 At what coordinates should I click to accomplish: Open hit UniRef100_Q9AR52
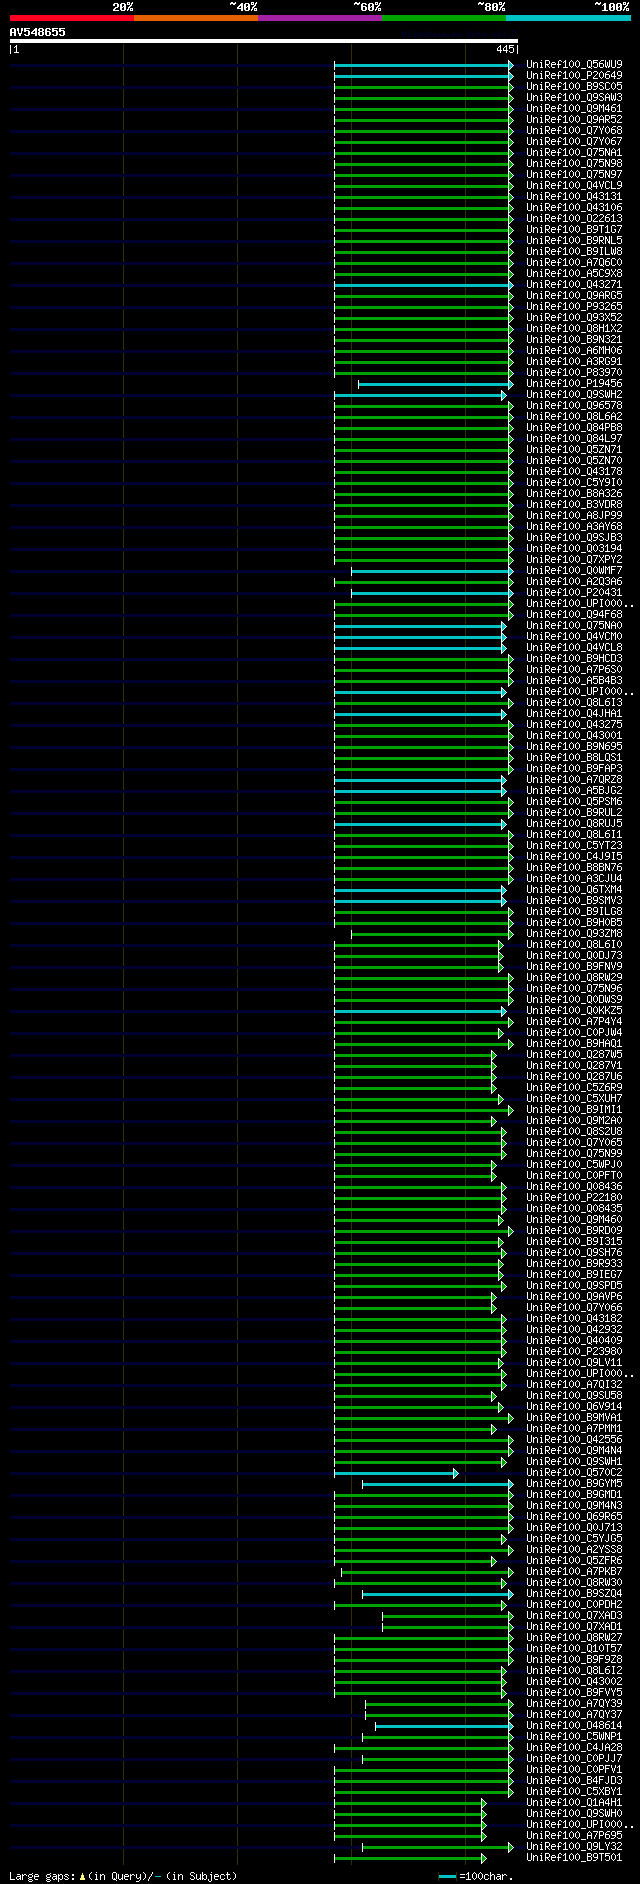574,119
